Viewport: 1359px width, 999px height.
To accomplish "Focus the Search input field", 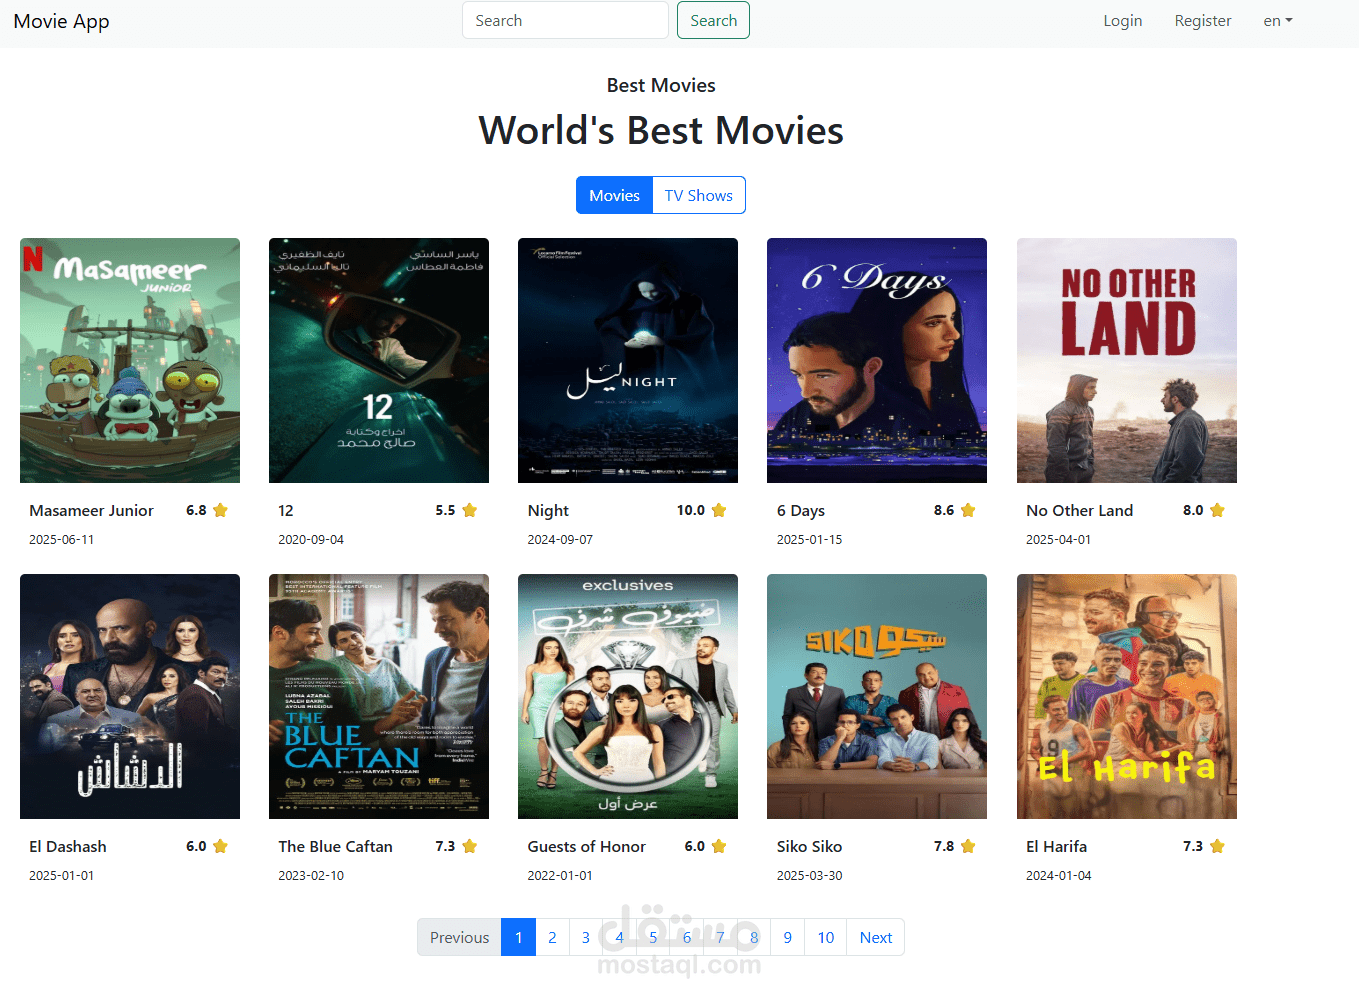I will pos(565,20).
